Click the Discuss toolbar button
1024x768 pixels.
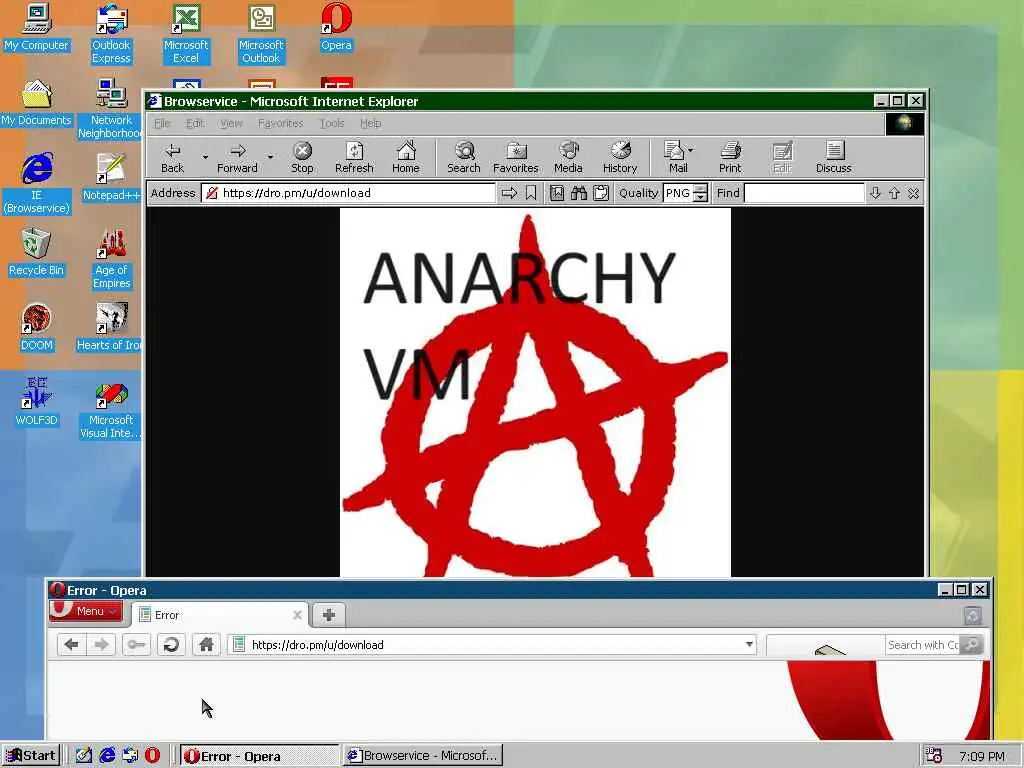click(x=834, y=157)
